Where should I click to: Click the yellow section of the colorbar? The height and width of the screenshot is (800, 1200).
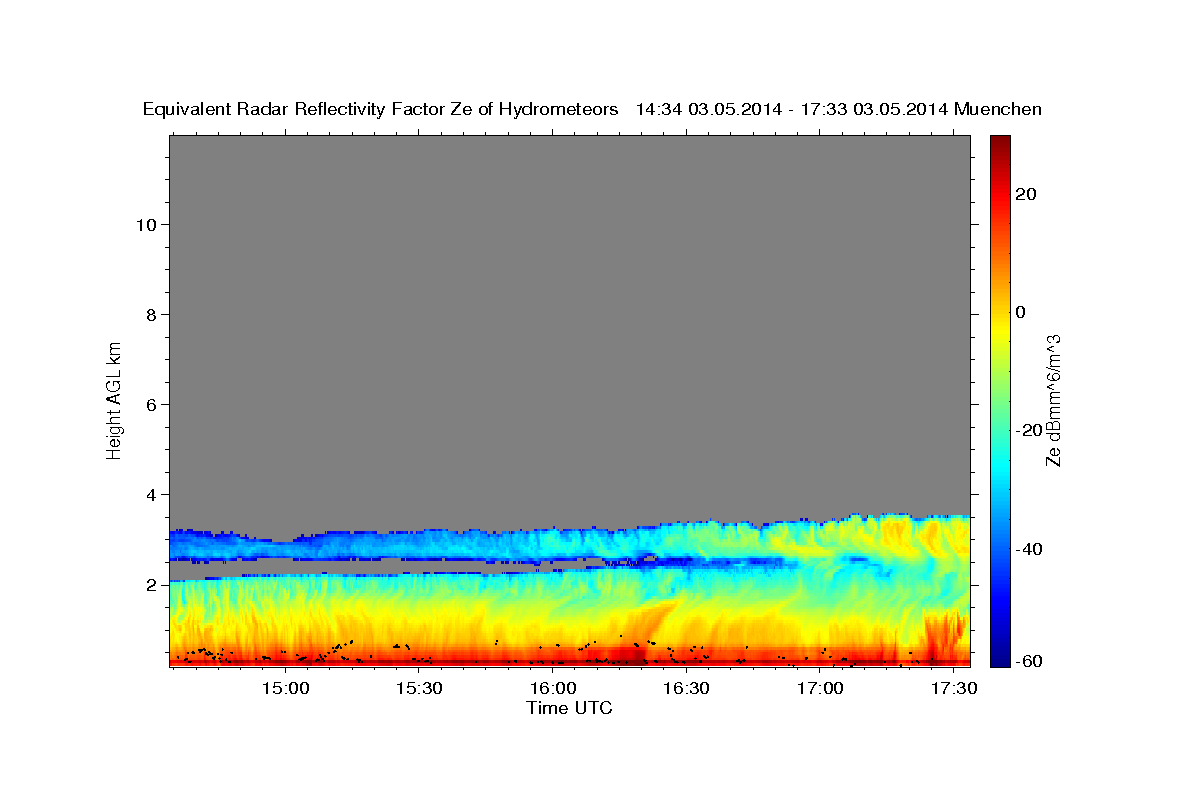[x=999, y=330]
